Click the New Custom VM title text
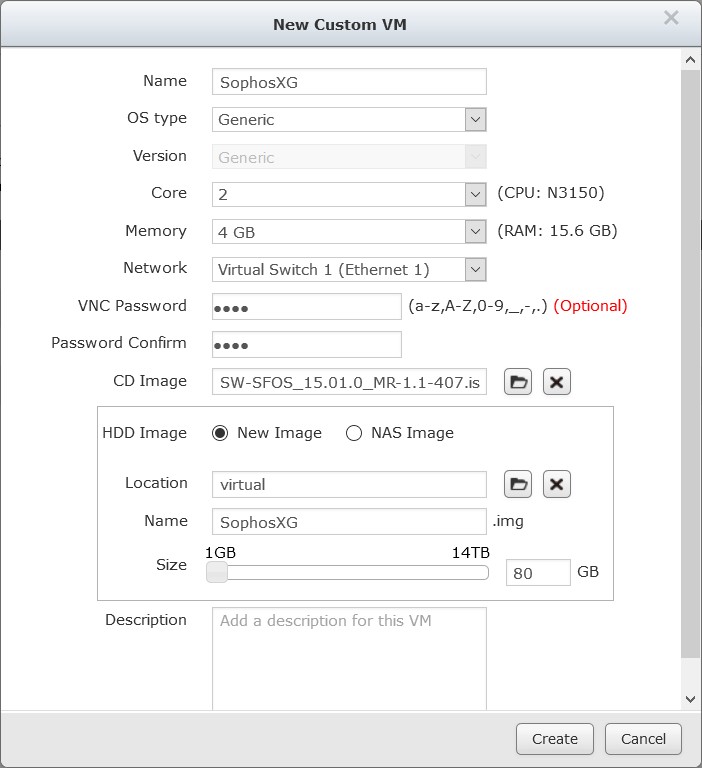The height and width of the screenshot is (768, 702). pos(340,24)
